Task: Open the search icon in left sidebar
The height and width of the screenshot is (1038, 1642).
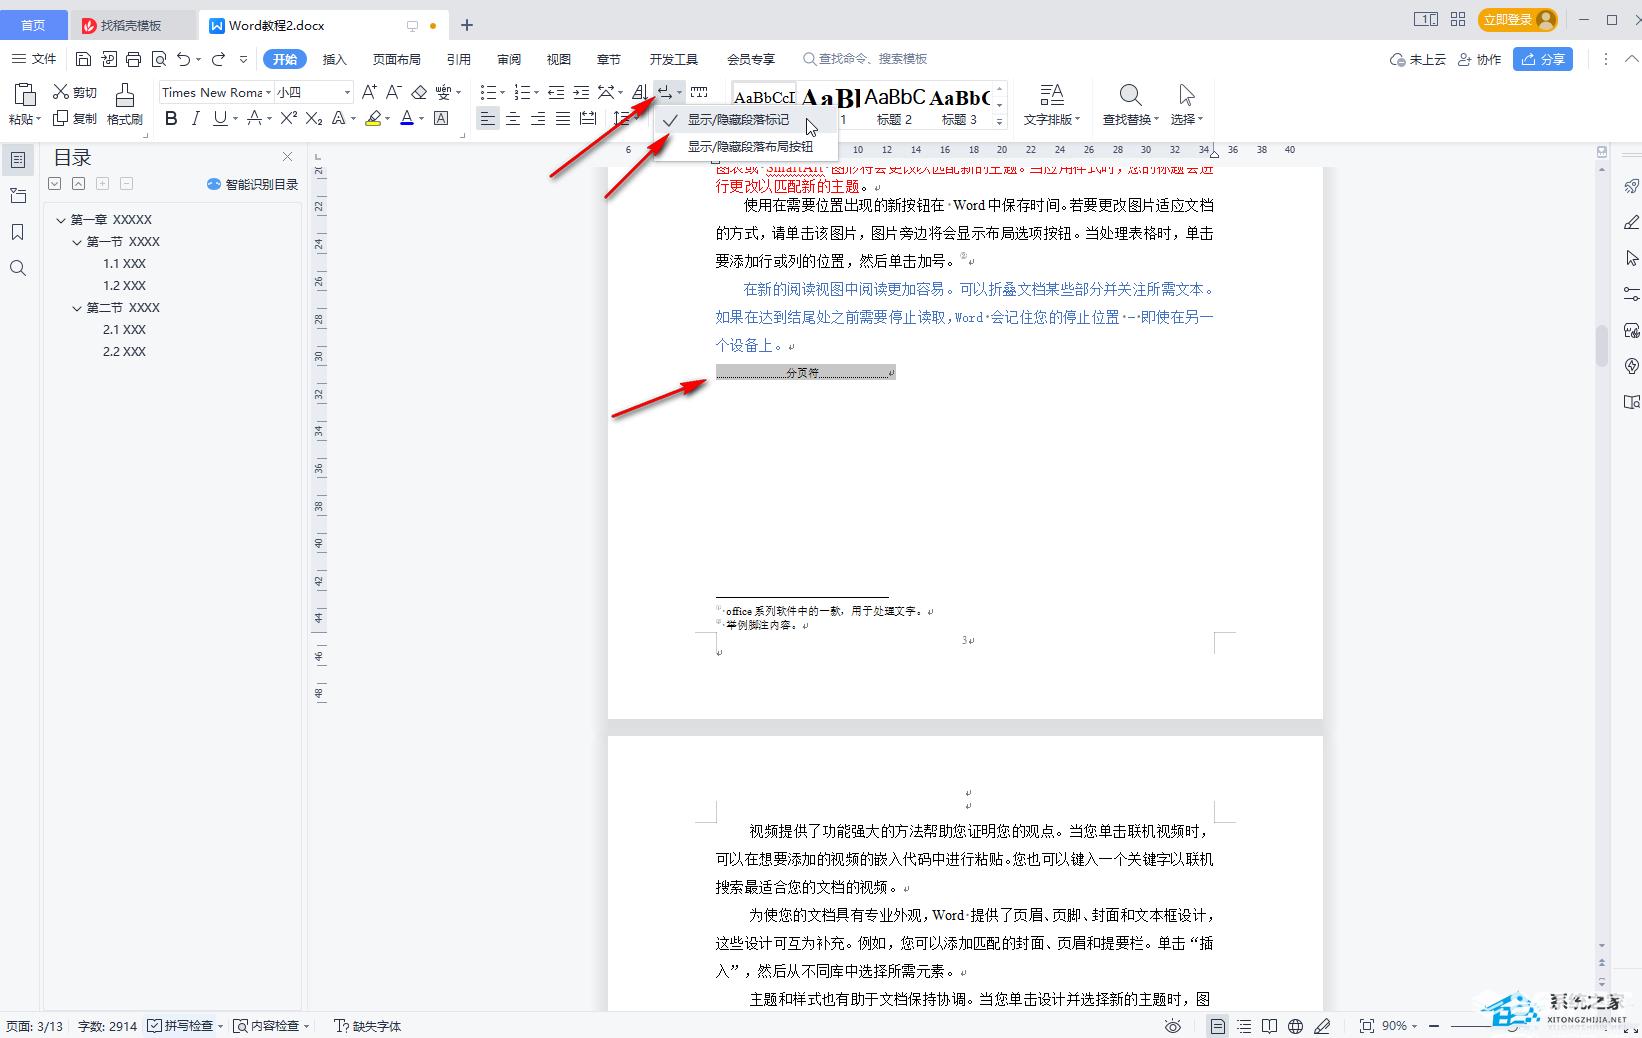Action: (18, 268)
